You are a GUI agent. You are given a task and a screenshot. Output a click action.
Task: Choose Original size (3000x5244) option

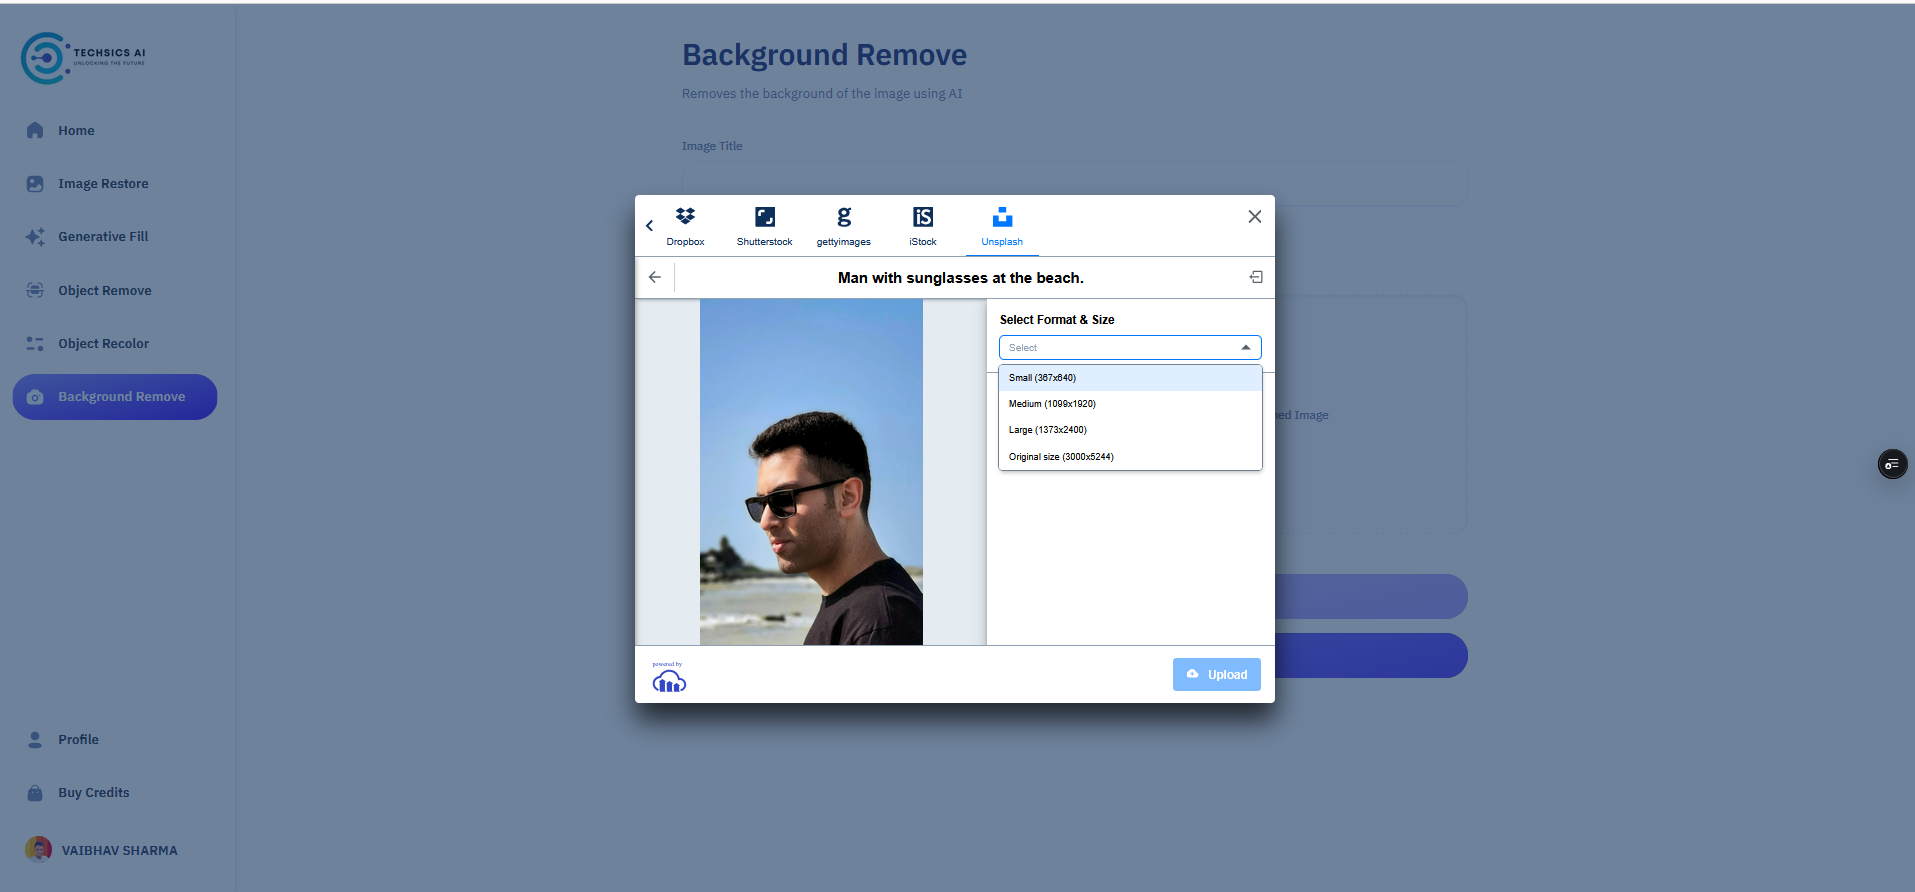point(1130,457)
